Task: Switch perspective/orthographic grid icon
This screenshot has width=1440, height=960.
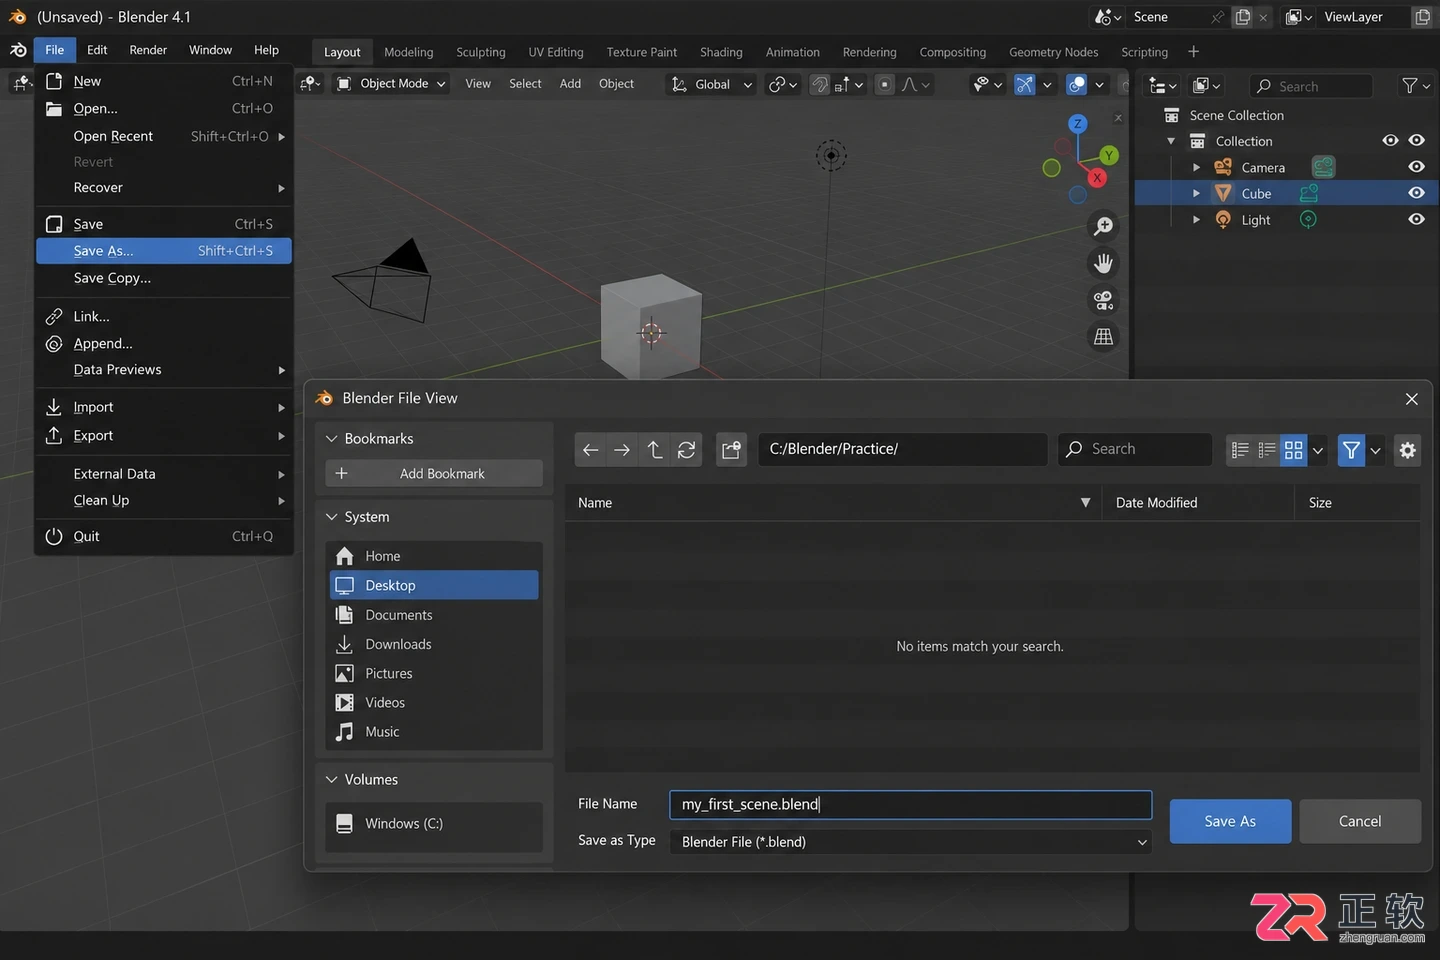Action: [1104, 337]
